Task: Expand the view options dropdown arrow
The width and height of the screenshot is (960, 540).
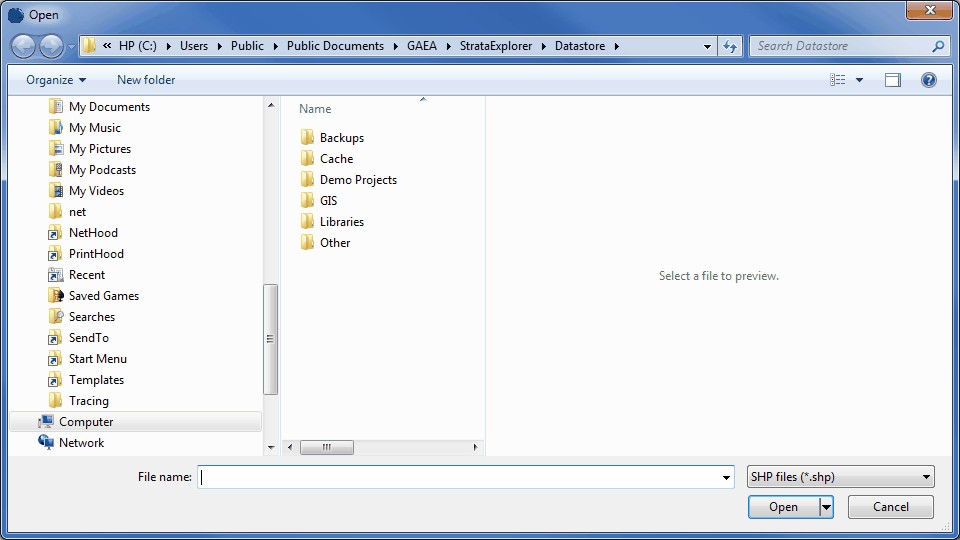Action: tap(859, 80)
